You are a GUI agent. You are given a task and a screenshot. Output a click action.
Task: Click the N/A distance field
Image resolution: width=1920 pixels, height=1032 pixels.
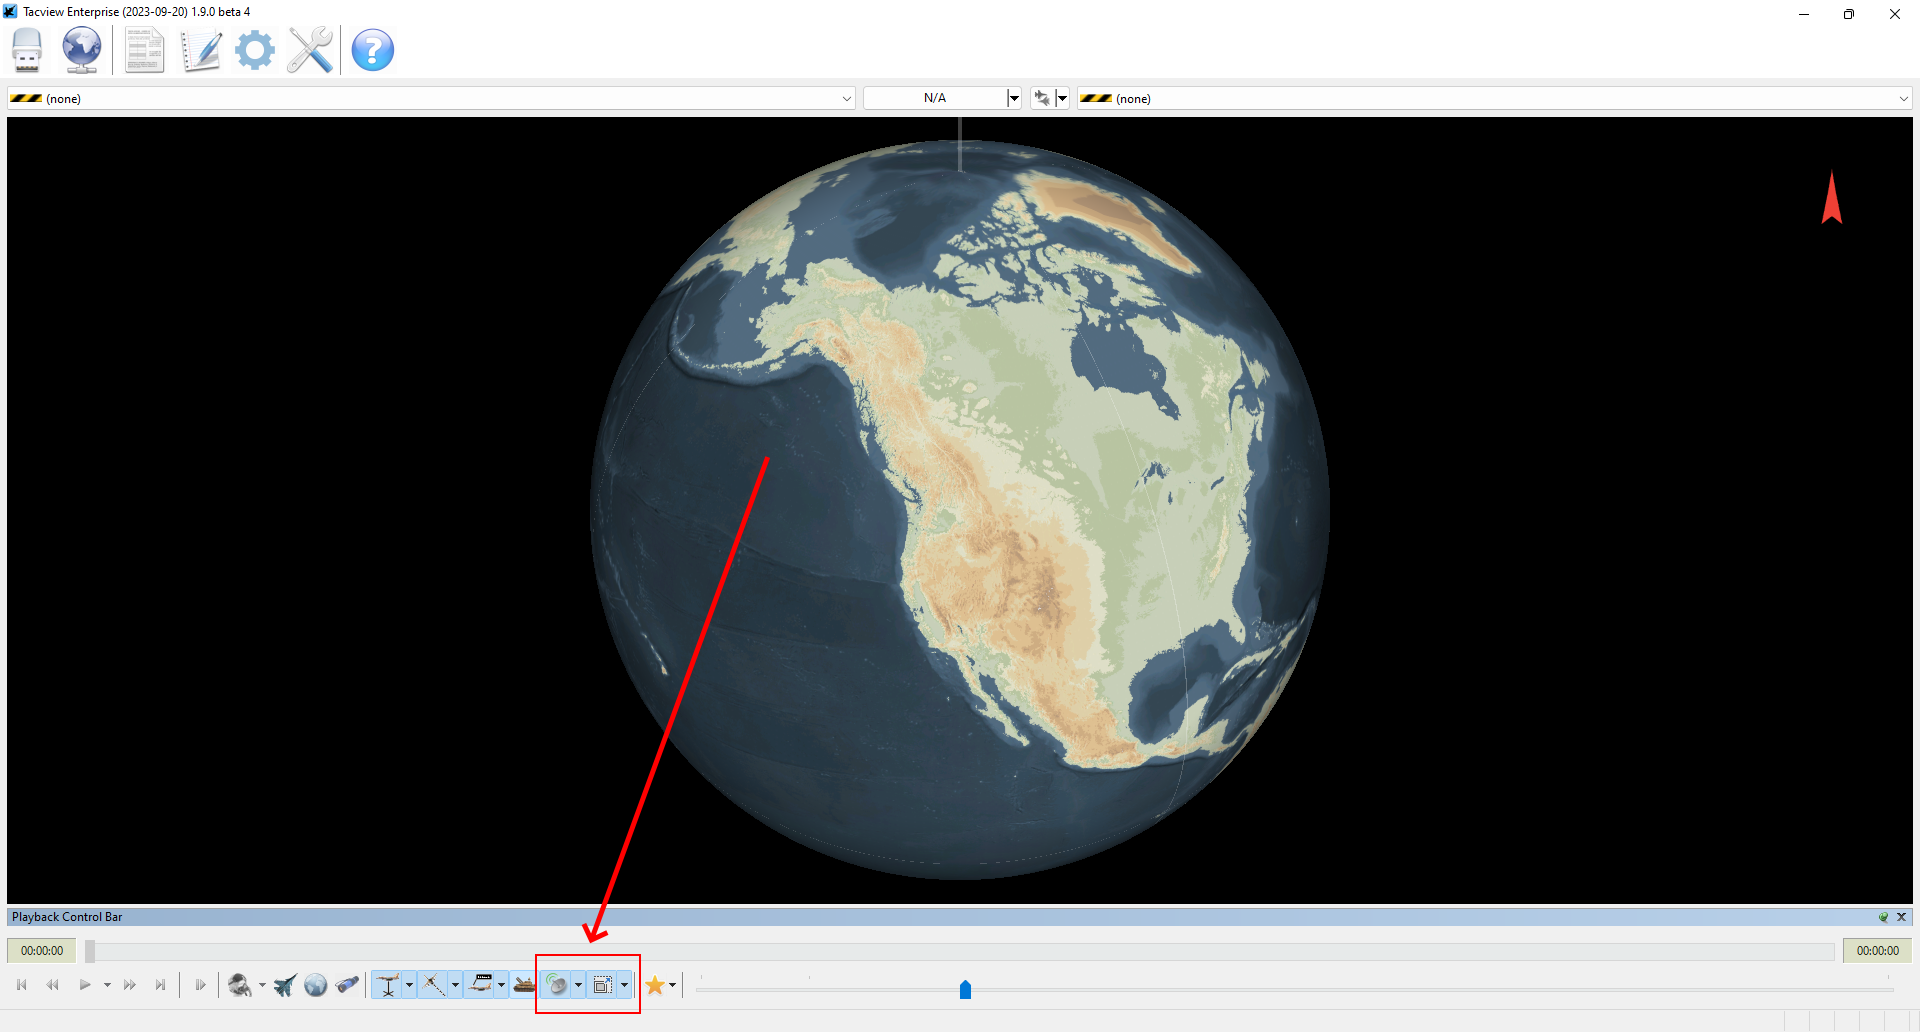coord(935,98)
